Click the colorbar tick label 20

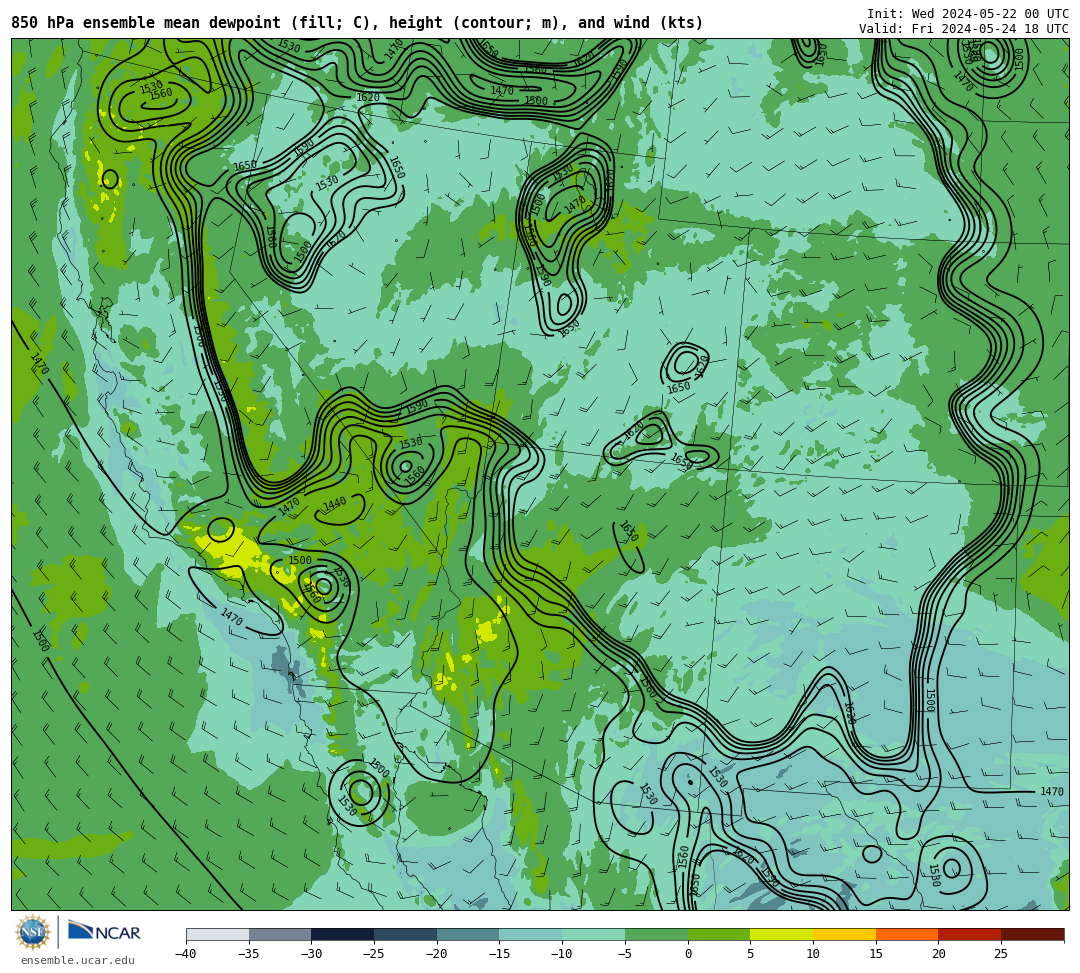[x=938, y=954]
